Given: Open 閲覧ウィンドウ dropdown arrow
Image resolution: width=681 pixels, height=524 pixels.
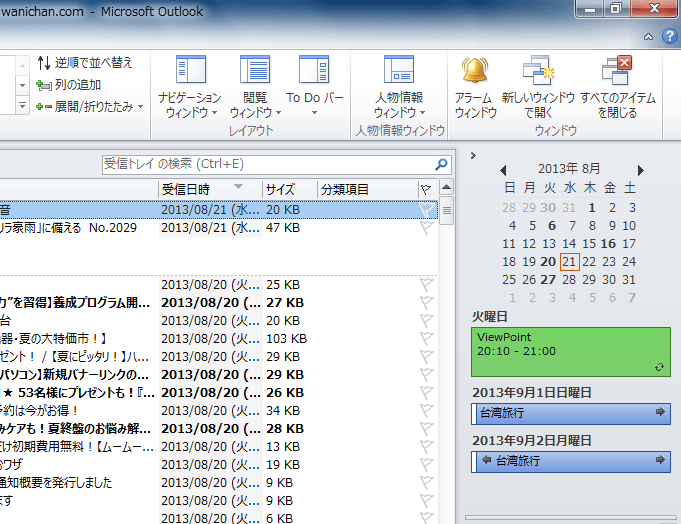Looking at the screenshot, I should [x=278, y=113].
